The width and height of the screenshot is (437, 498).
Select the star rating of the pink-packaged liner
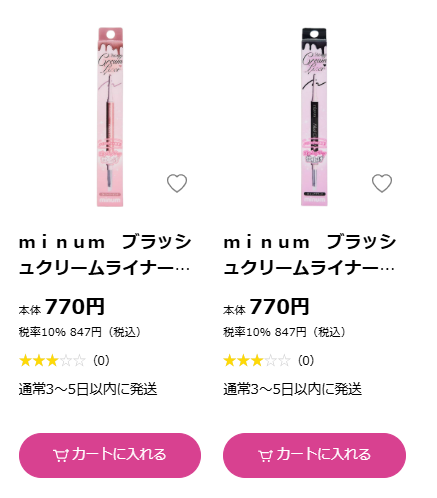tap(52, 361)
